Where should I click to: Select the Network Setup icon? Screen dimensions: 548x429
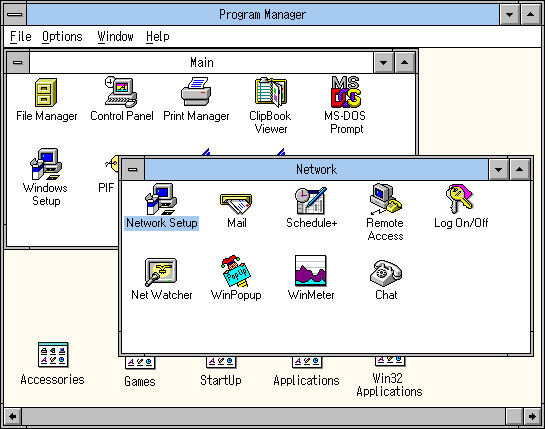161,199
